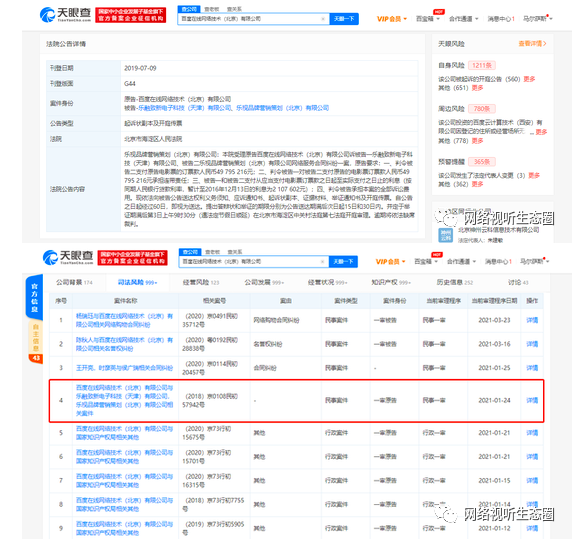Switch to 司法风险 999+ tab
585x550 pixels.
[x=137, y=282]
